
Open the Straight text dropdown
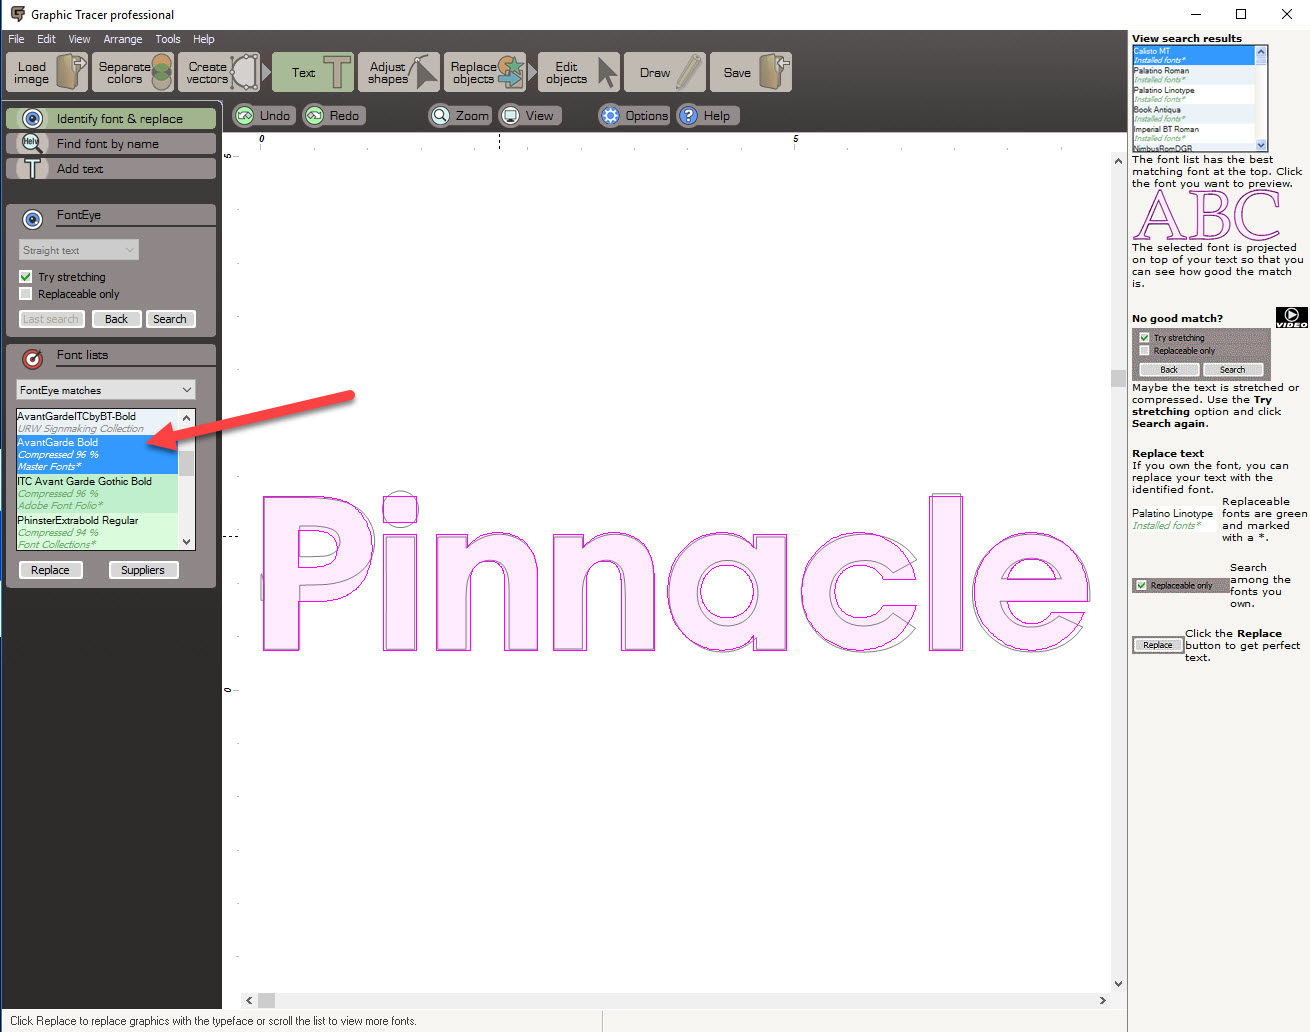pos(78,250)
